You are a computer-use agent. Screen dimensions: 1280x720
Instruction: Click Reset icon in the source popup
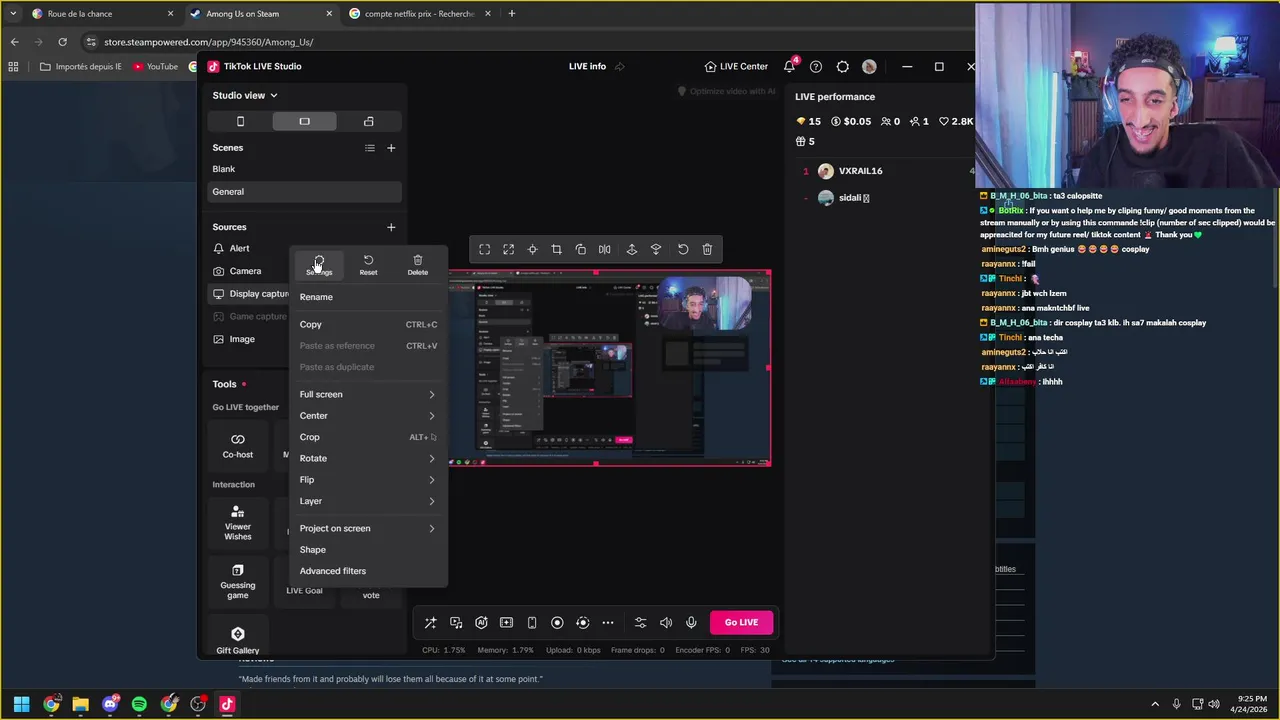pyautogui.click(x=368, y=265)
